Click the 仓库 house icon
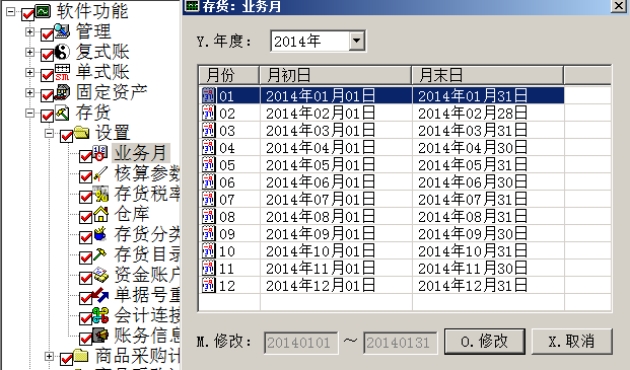630x370 pixels. 100,214
